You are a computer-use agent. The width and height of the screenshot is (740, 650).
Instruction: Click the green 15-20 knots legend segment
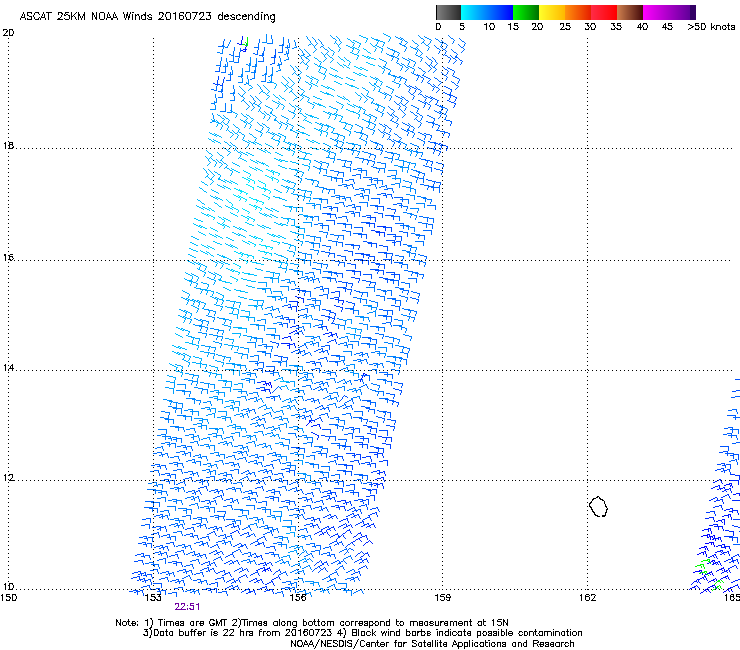(526, 12)
